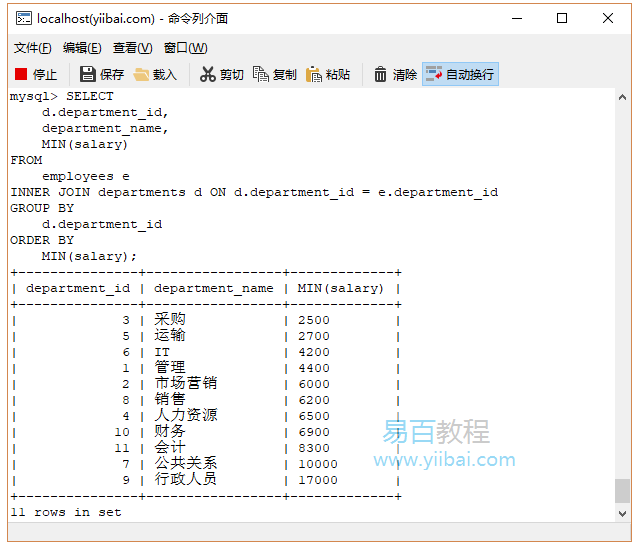Click the Paste (粘贴) clipboard icon
639x546 pixels.
(x=314, y=74)
